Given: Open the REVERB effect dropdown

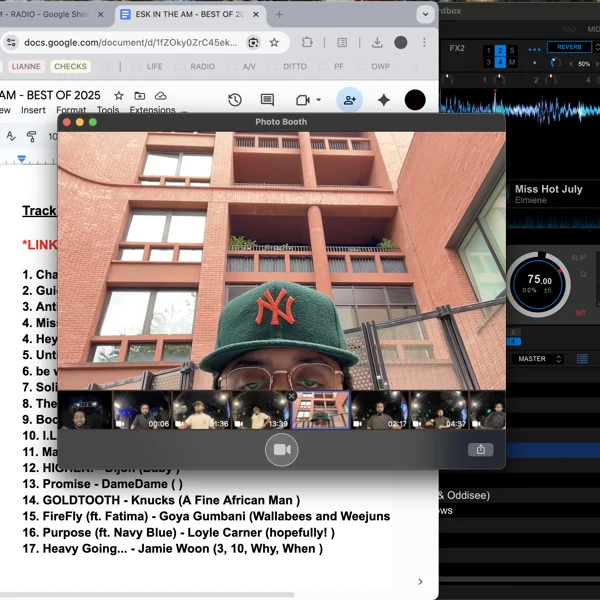Looking at the screenshot, I should tap(569, 47).
